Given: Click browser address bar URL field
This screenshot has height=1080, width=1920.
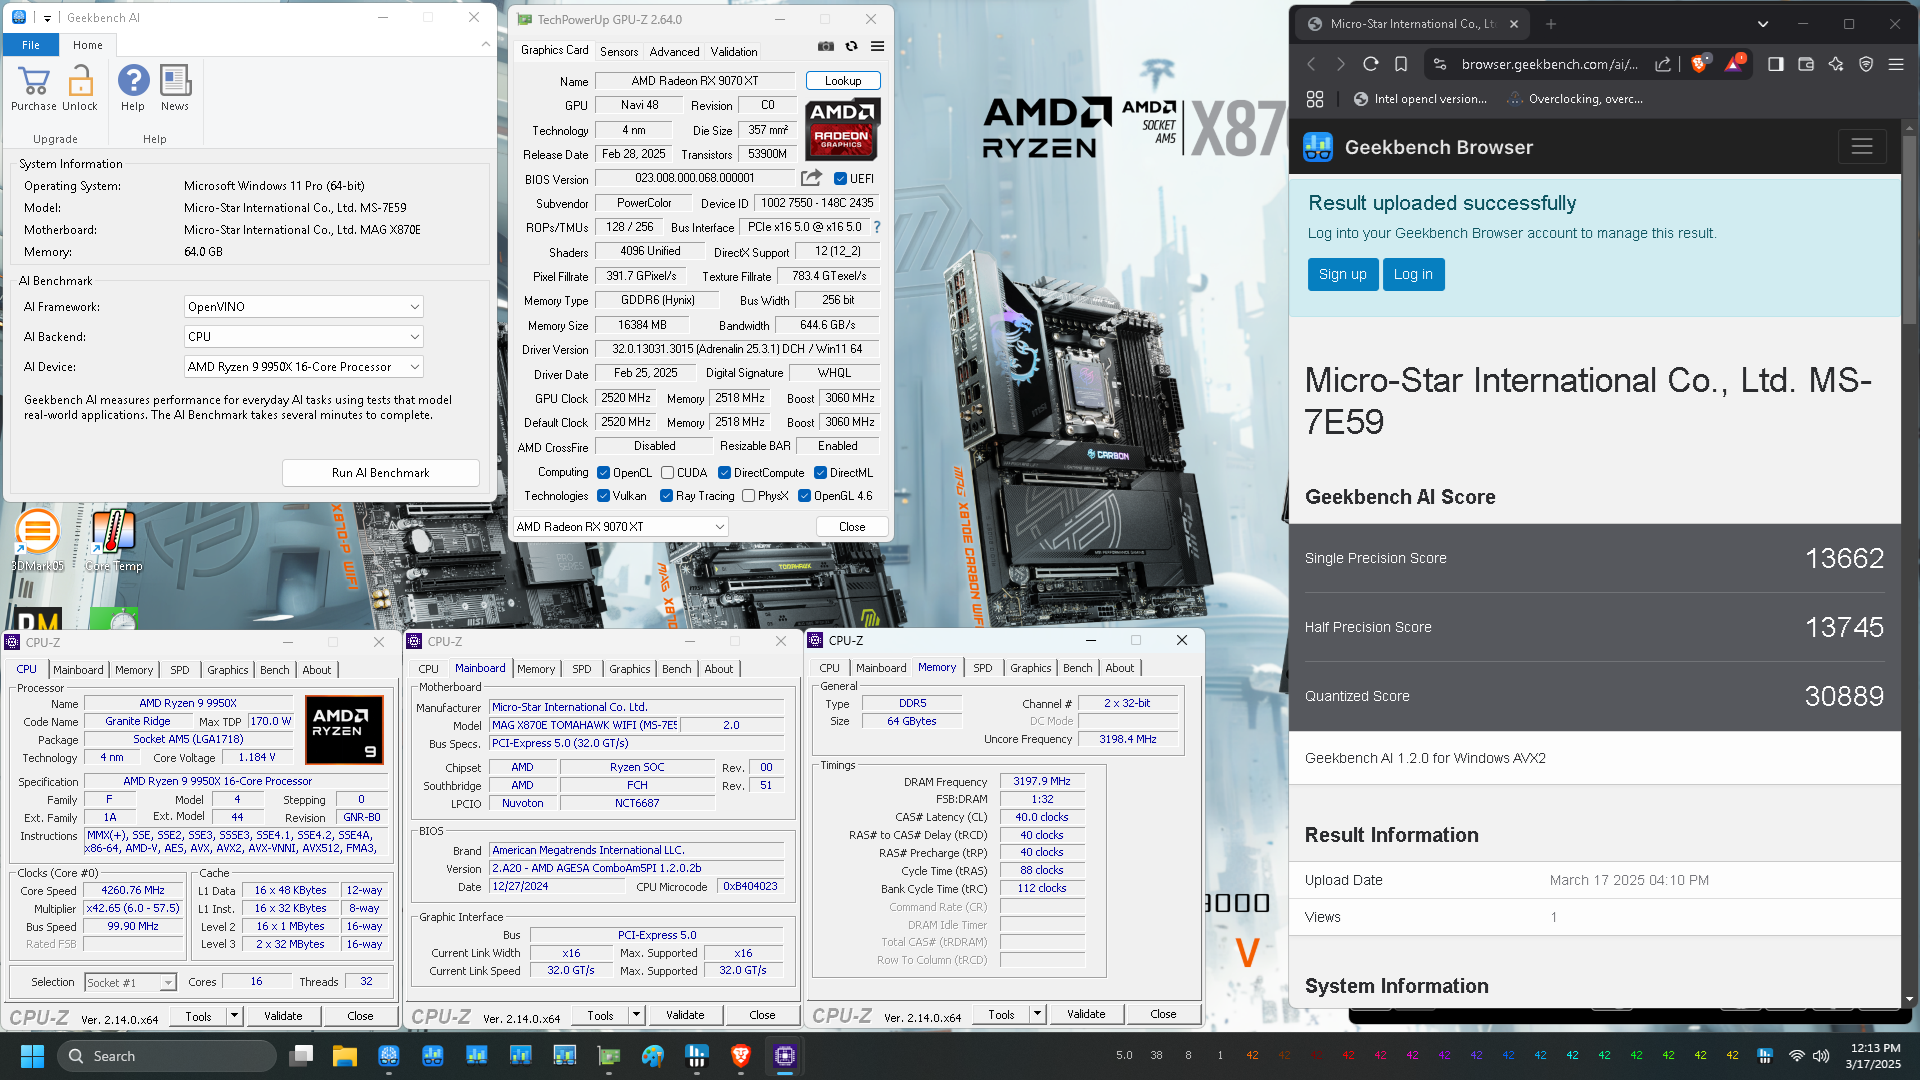Looking at the screenshot, I should tap(1548, 64).
